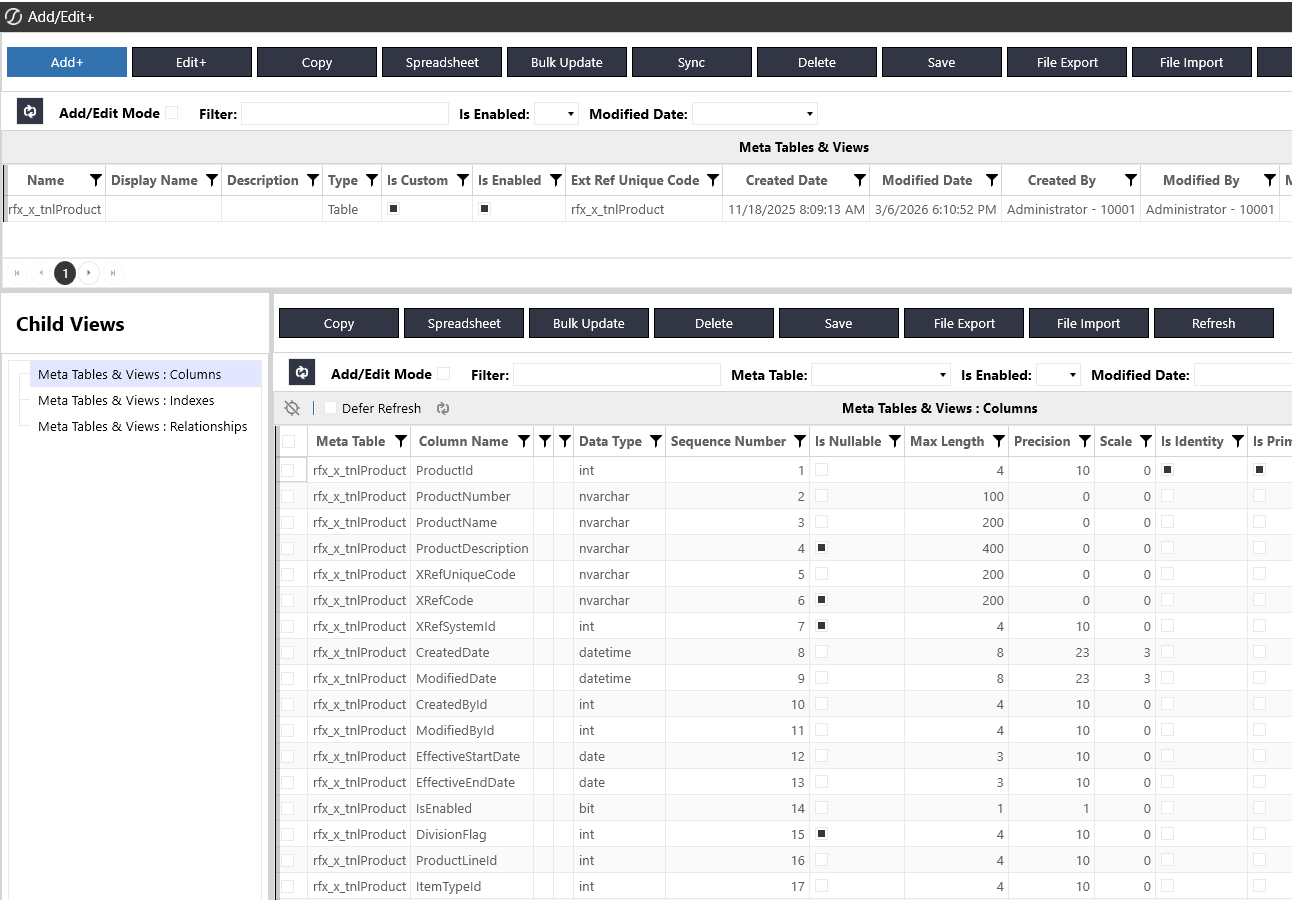This screenshot has height=900, width=1292.
Task: Enable the top Add/Edit Mode checkbox
Action: [171, 113]
